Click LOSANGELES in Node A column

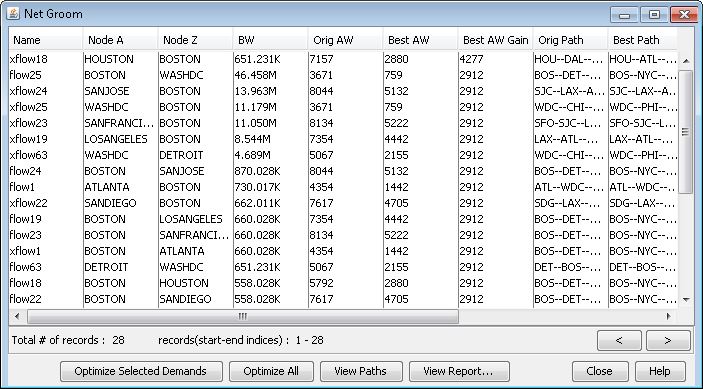click(x=116, y=139)
